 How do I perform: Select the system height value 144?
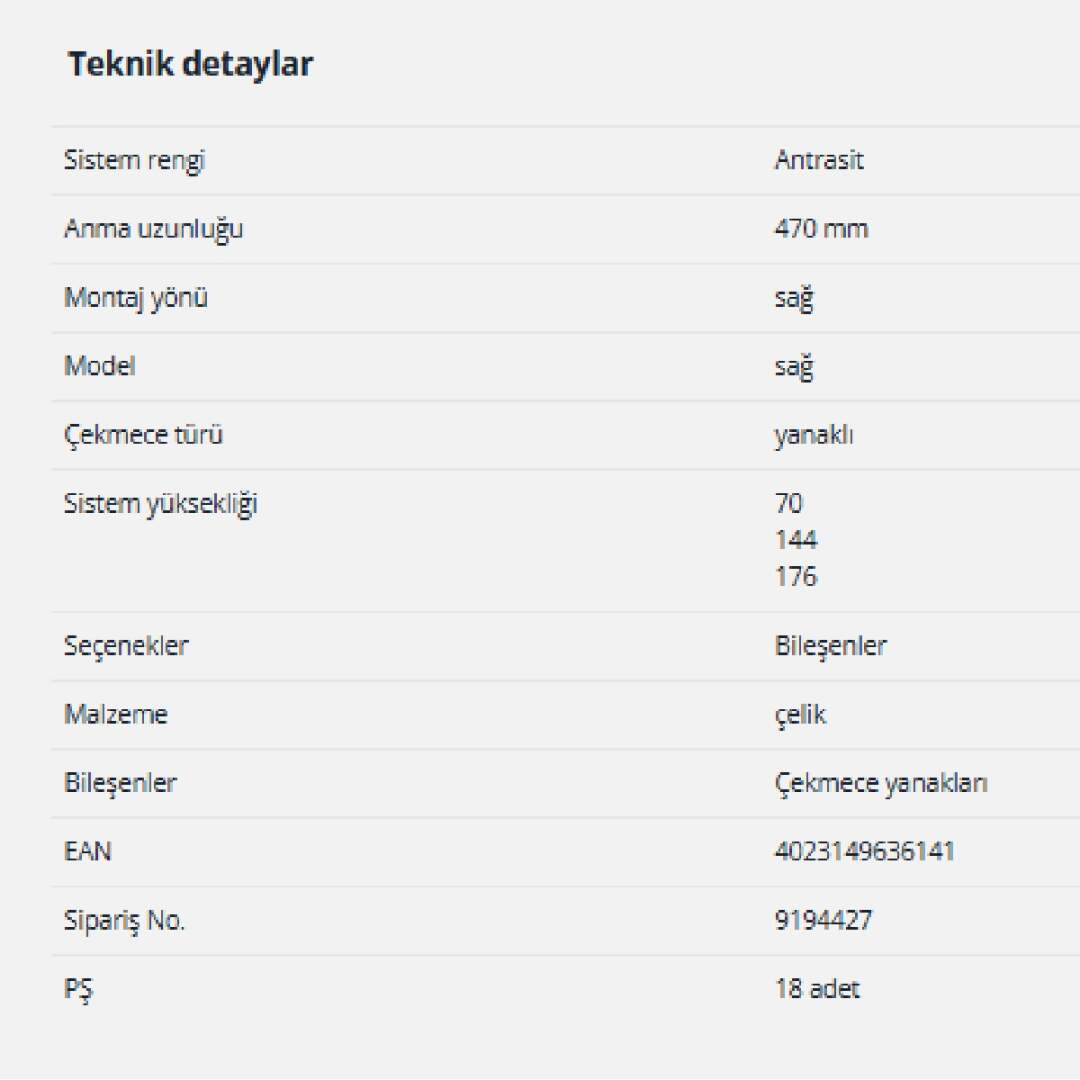[795, 540]
